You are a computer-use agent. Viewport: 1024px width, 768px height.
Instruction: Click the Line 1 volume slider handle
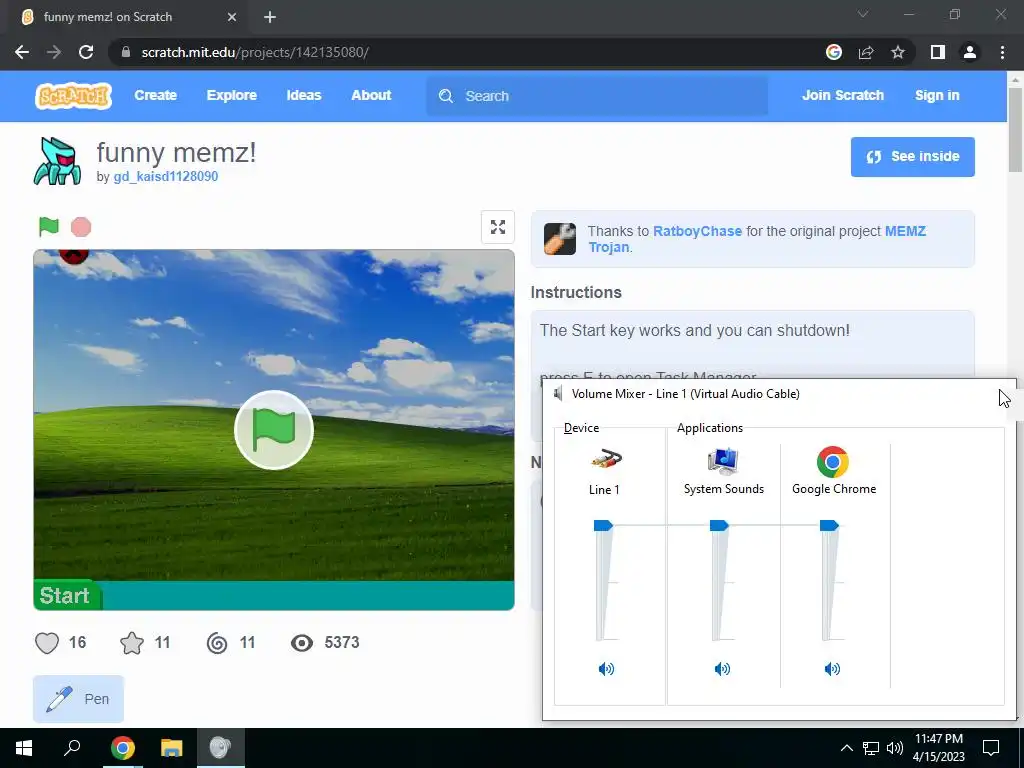[603, 525]
